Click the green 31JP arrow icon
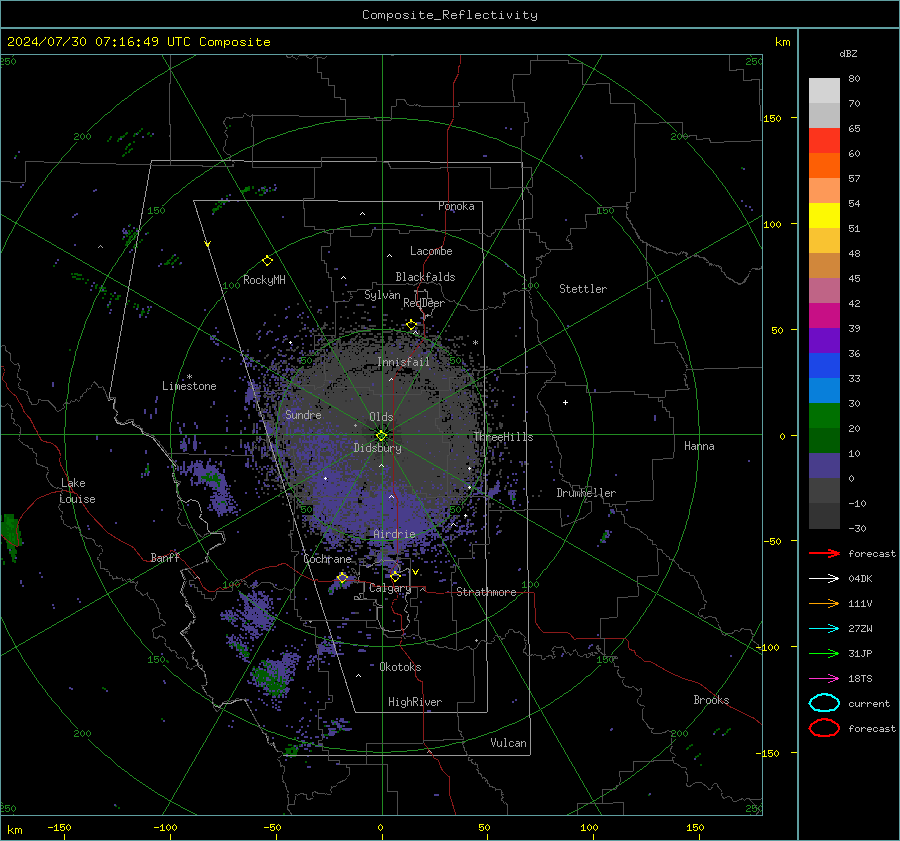This screenshot has height=841, width=900. [824, 653]
